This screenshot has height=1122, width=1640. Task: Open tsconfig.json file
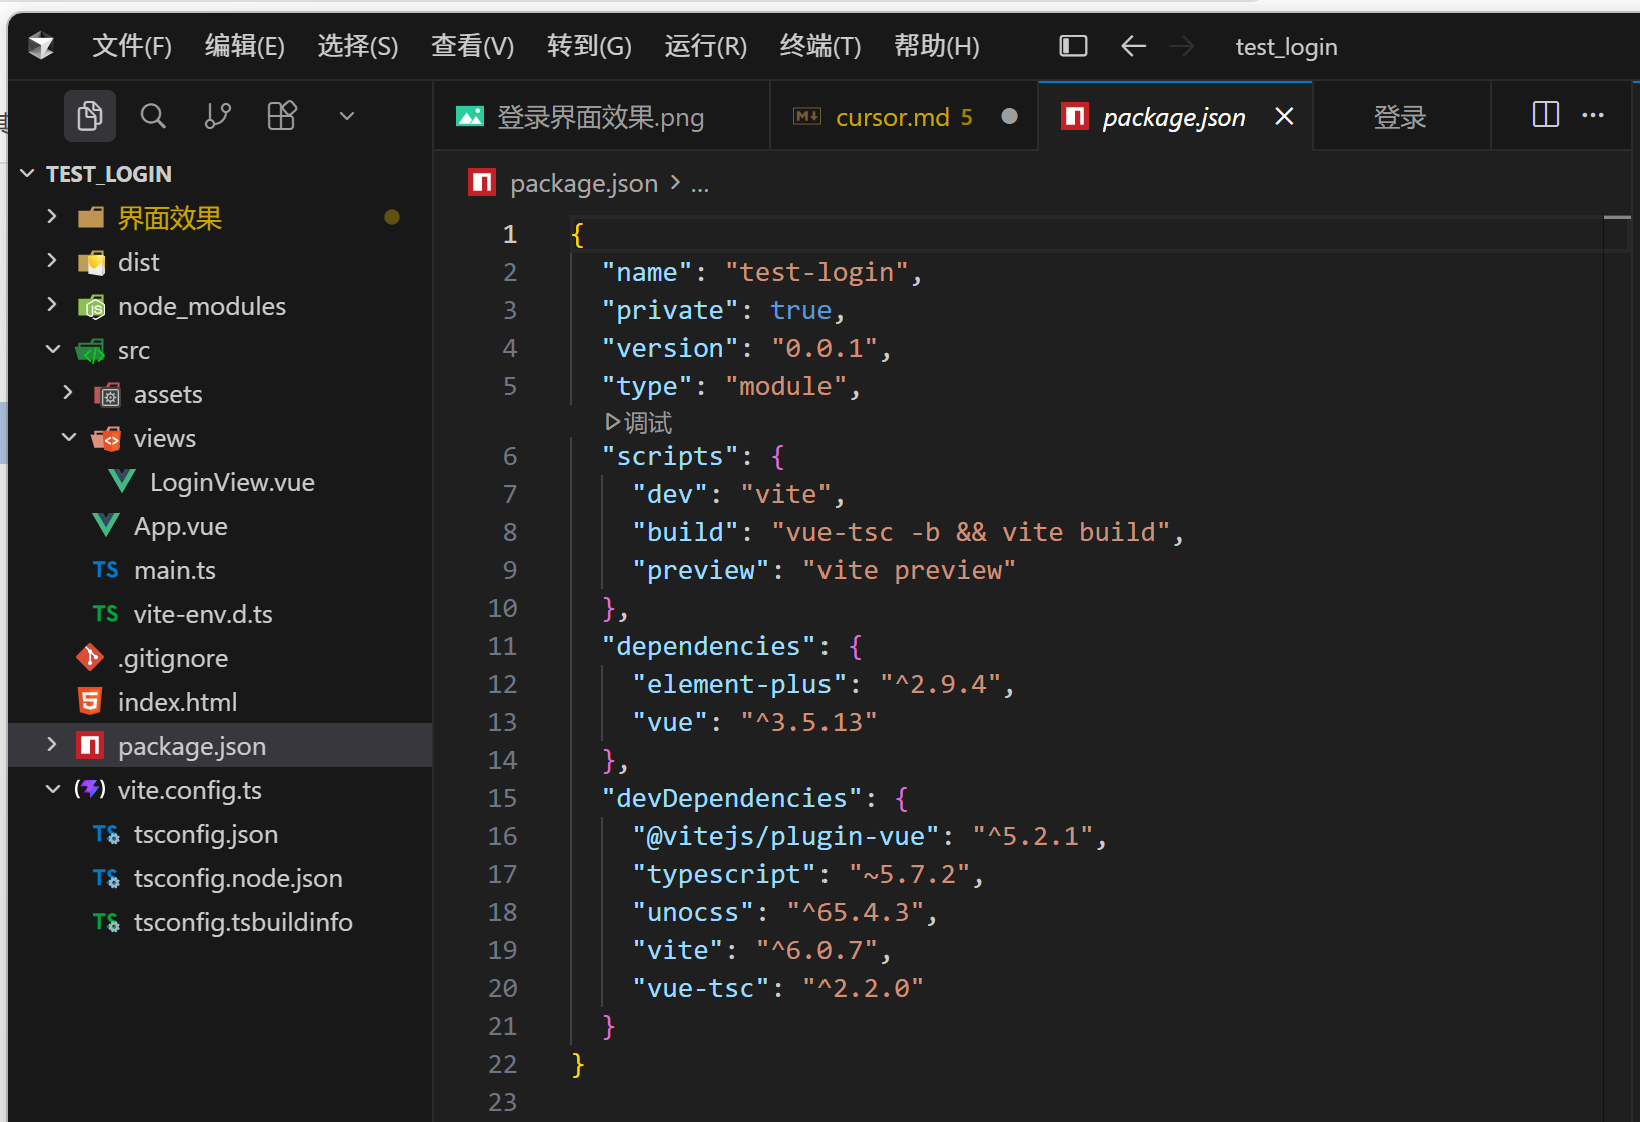click(206, 834)
